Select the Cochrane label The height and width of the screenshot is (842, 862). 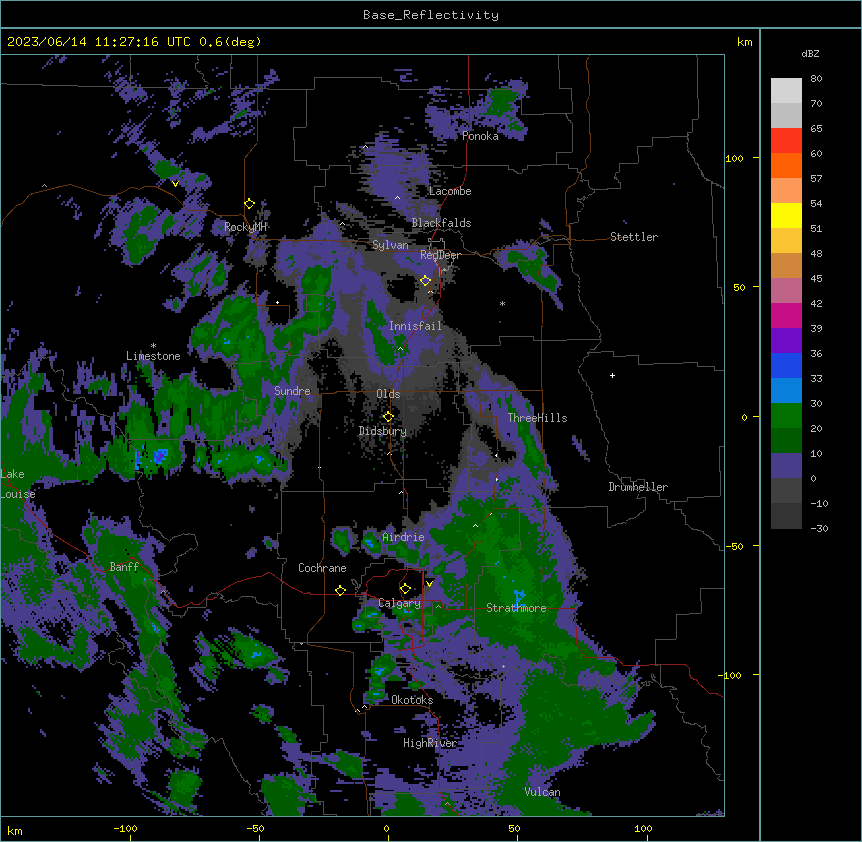(322, 568)
